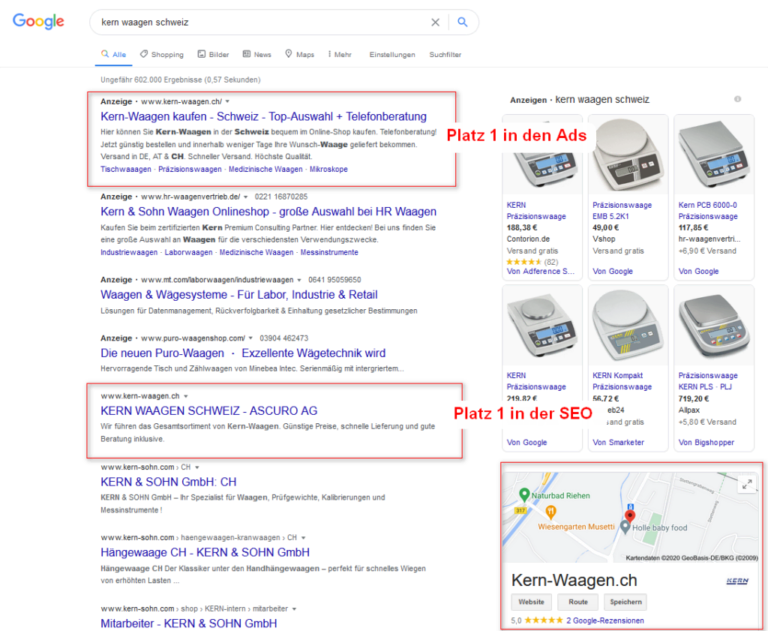
Task: Click the KERN logo in the business panel
Action: (737, 581)
